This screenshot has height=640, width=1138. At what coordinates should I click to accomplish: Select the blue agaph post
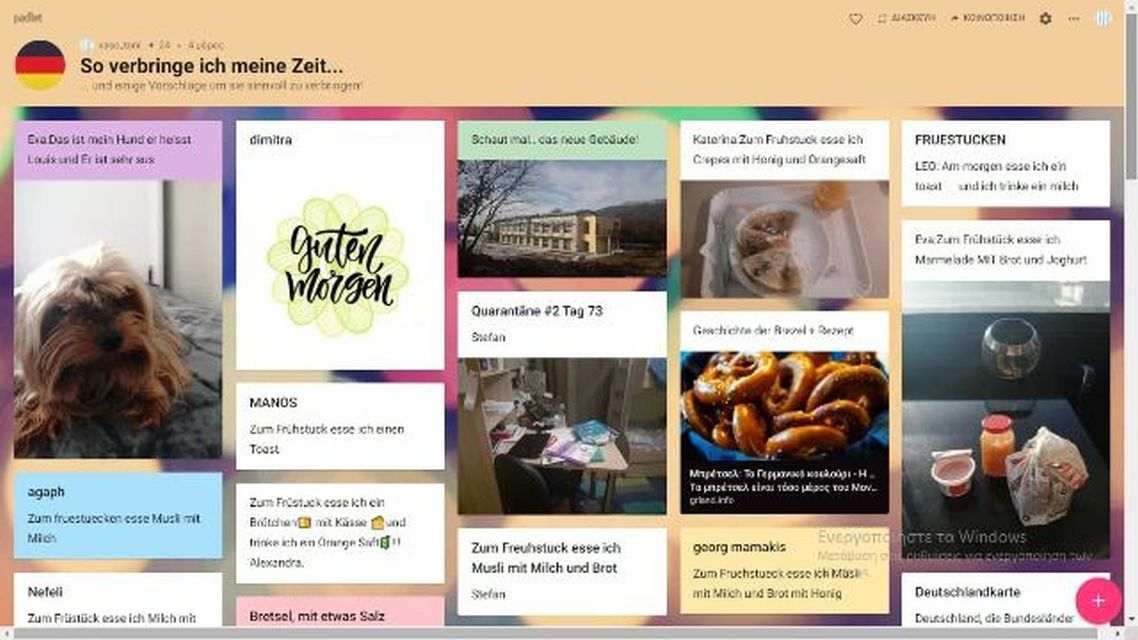tap(118, 515)
